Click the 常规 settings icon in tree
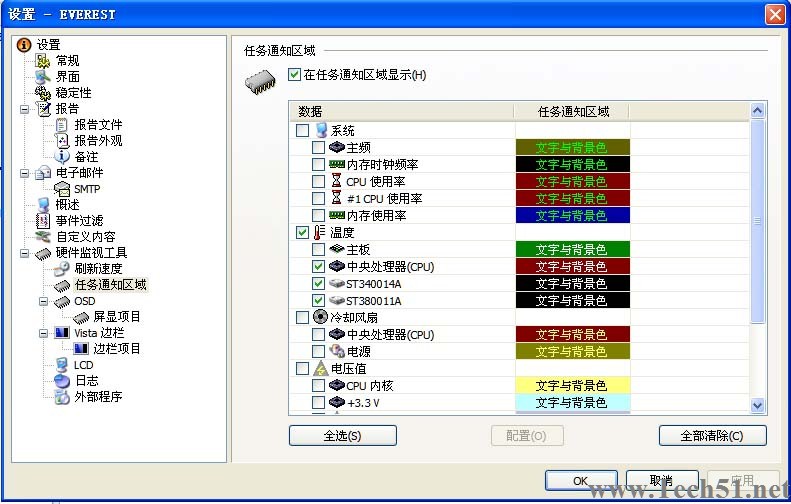The height and width of the screenshot is (504, 791). pos(43,61)
